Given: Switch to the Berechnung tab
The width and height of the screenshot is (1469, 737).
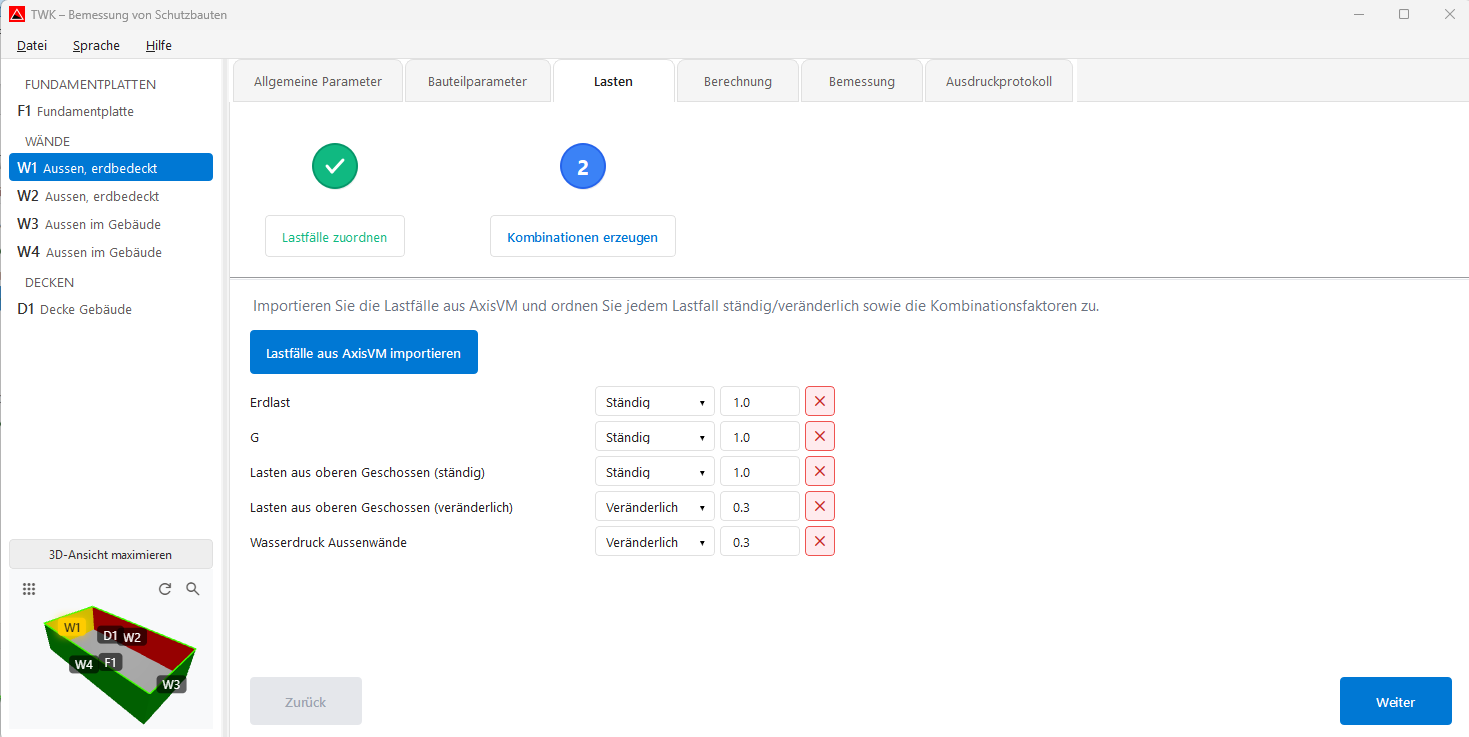Looking at the screenshot, I should click(x=737, y=80).
